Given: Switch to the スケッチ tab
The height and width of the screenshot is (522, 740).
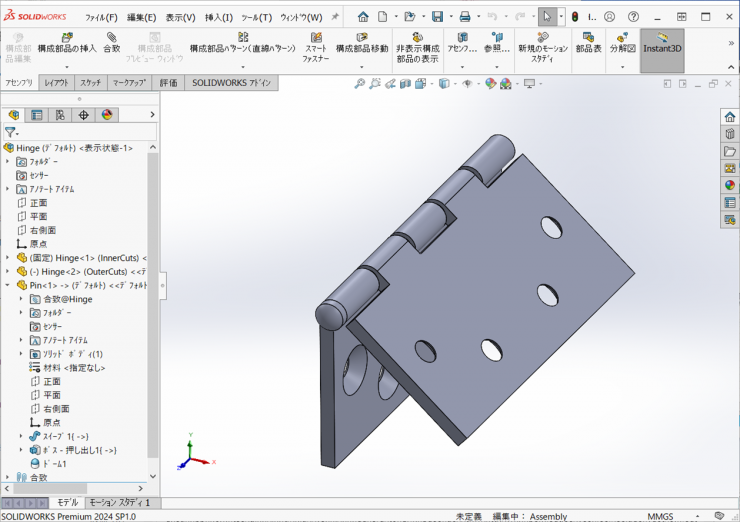Looking at the screenshot, I should coord(90,83).
